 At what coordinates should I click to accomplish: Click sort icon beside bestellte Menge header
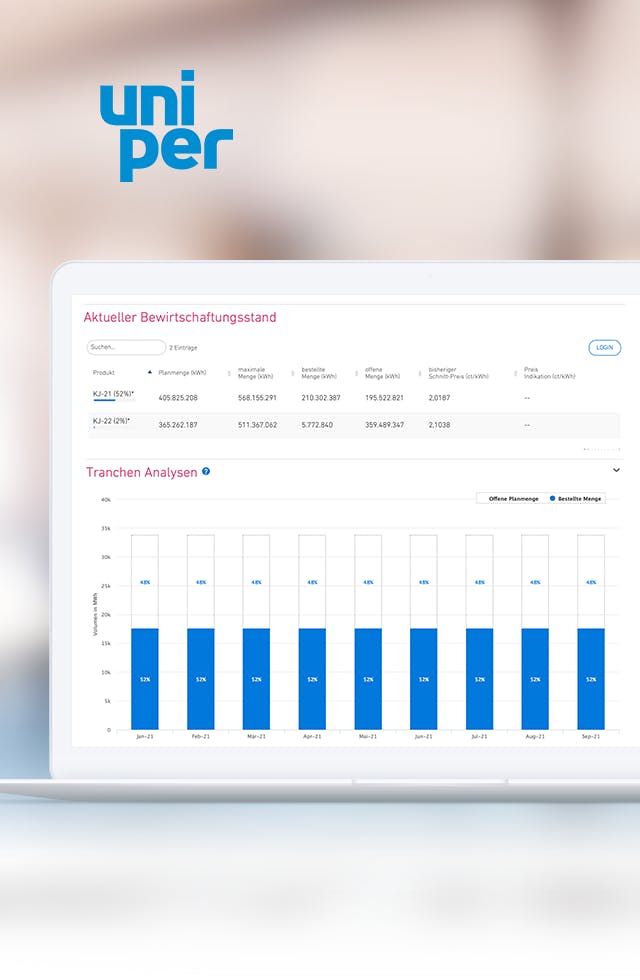coord(292,373)
